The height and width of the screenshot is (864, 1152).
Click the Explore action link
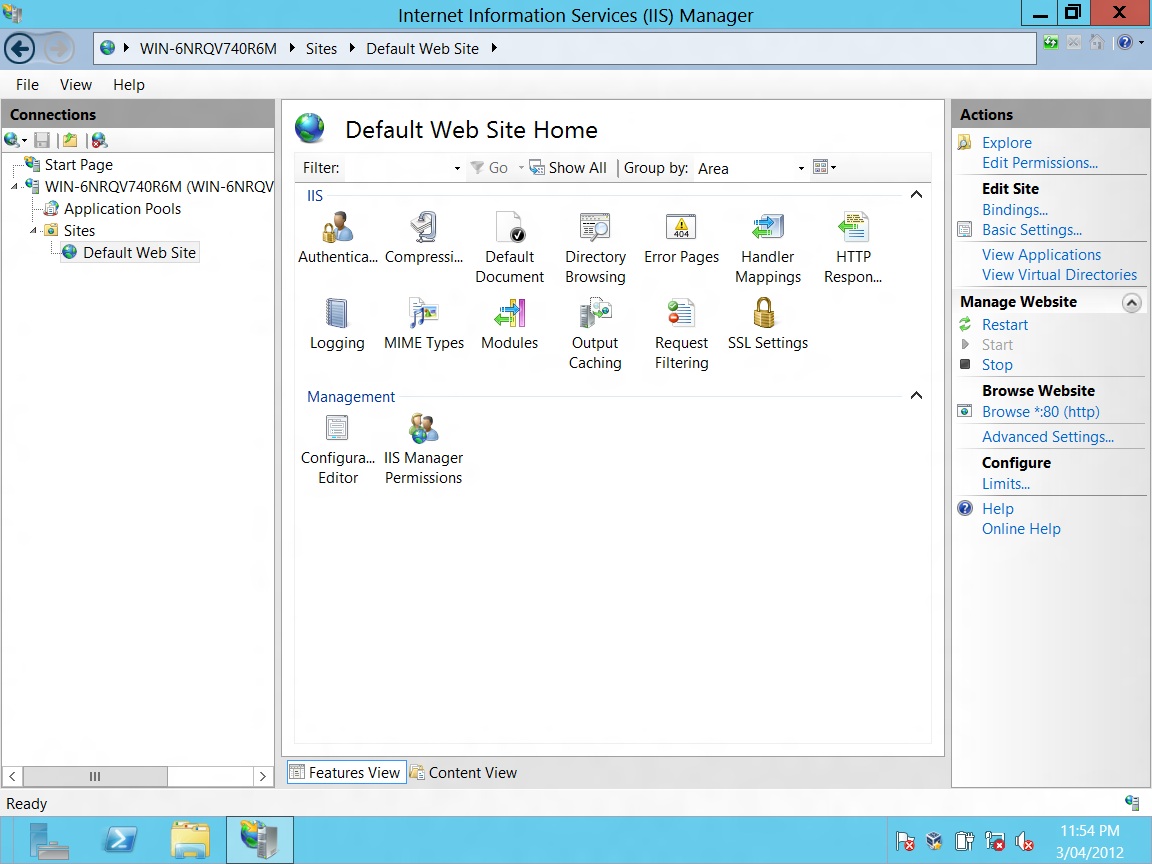[1007, 143]
